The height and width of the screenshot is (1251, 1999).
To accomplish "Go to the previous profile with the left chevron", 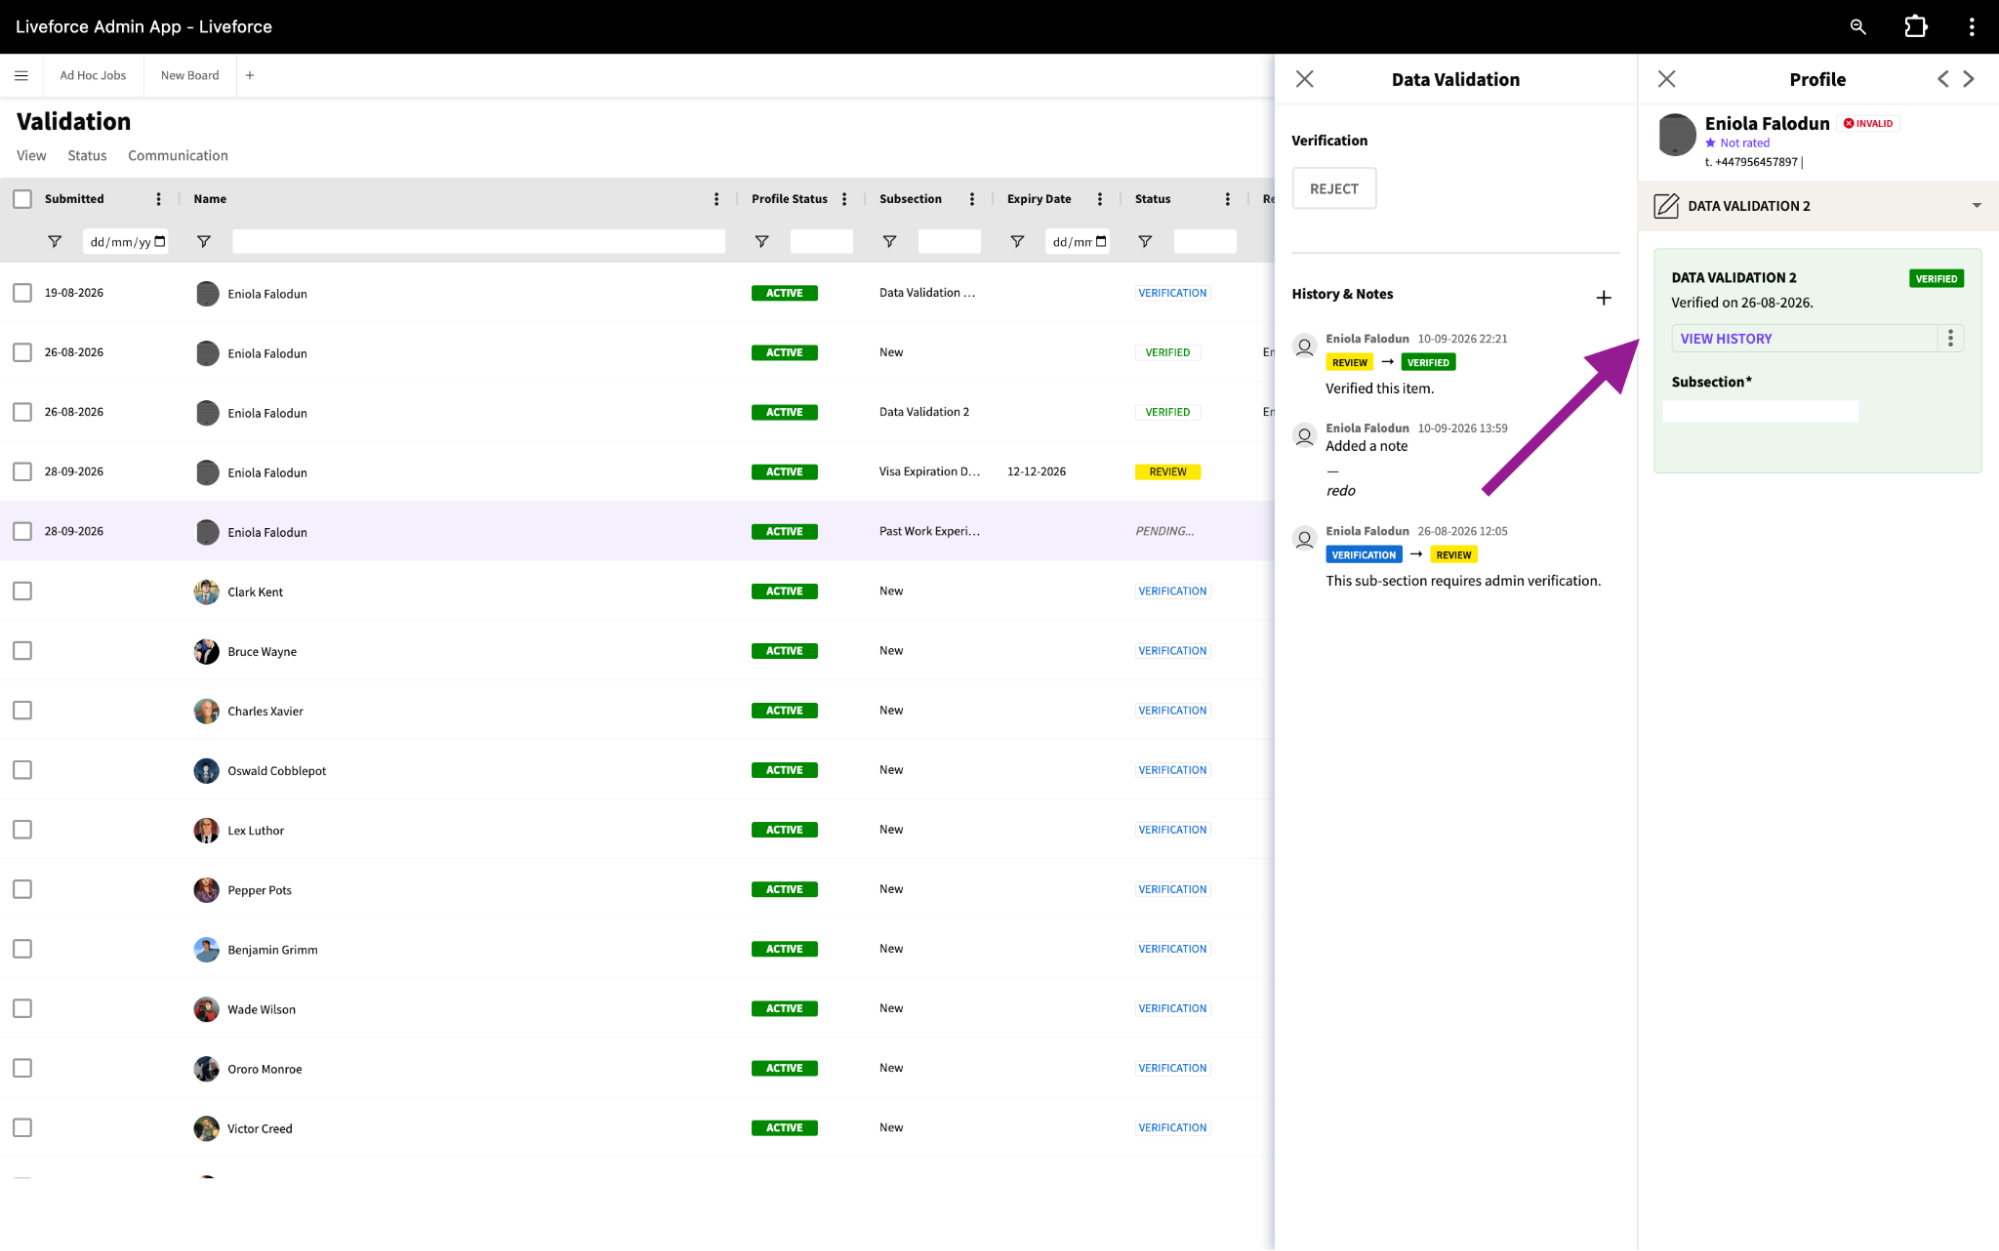I will (x=1942, y=79).
